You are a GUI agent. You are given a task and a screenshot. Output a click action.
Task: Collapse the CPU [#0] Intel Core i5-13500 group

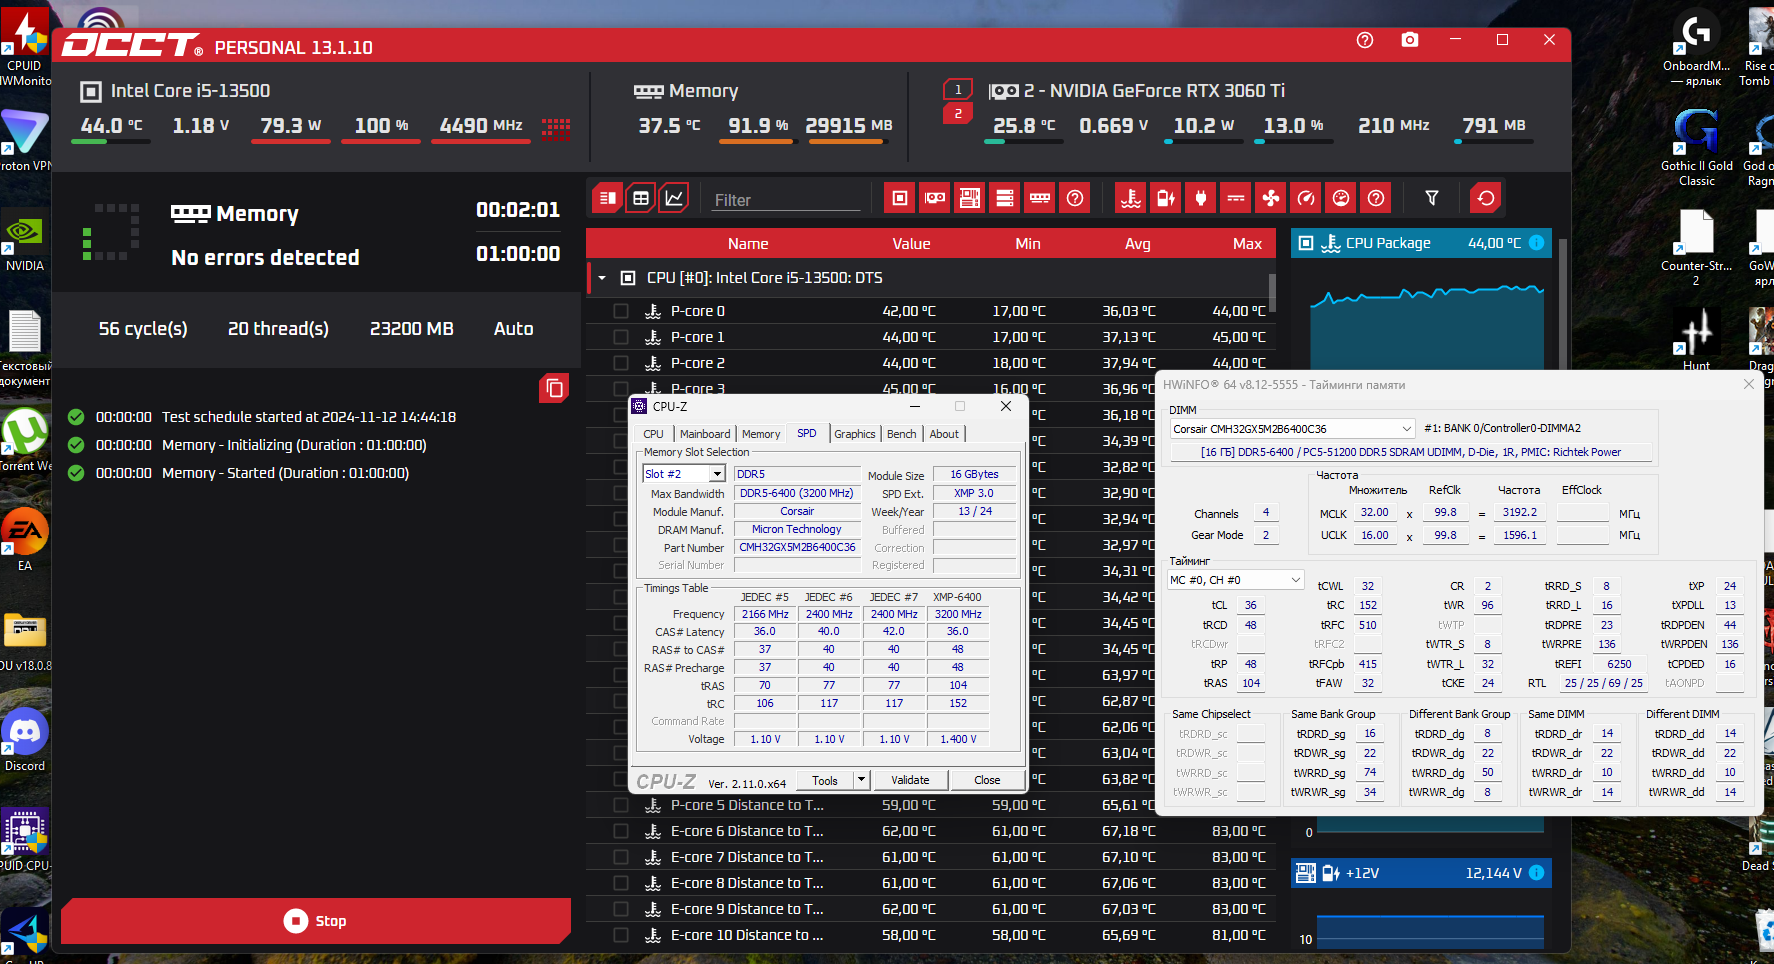coord(602,278)
